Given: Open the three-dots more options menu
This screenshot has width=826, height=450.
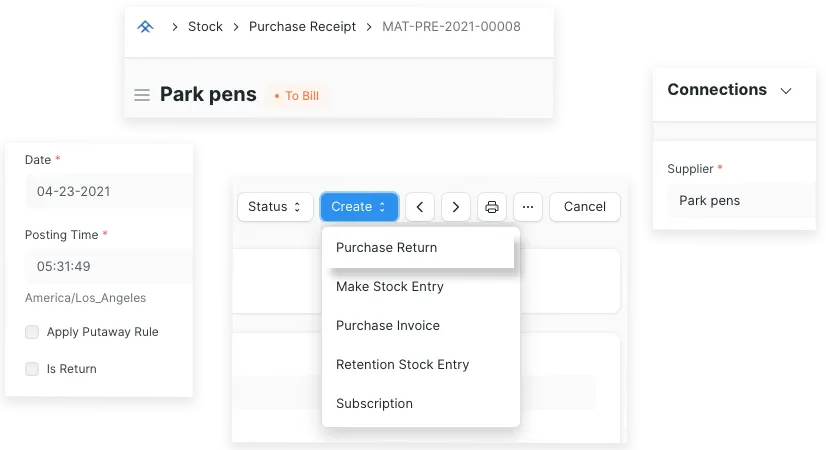Looking at the screenshot, I should coord(528,207).
